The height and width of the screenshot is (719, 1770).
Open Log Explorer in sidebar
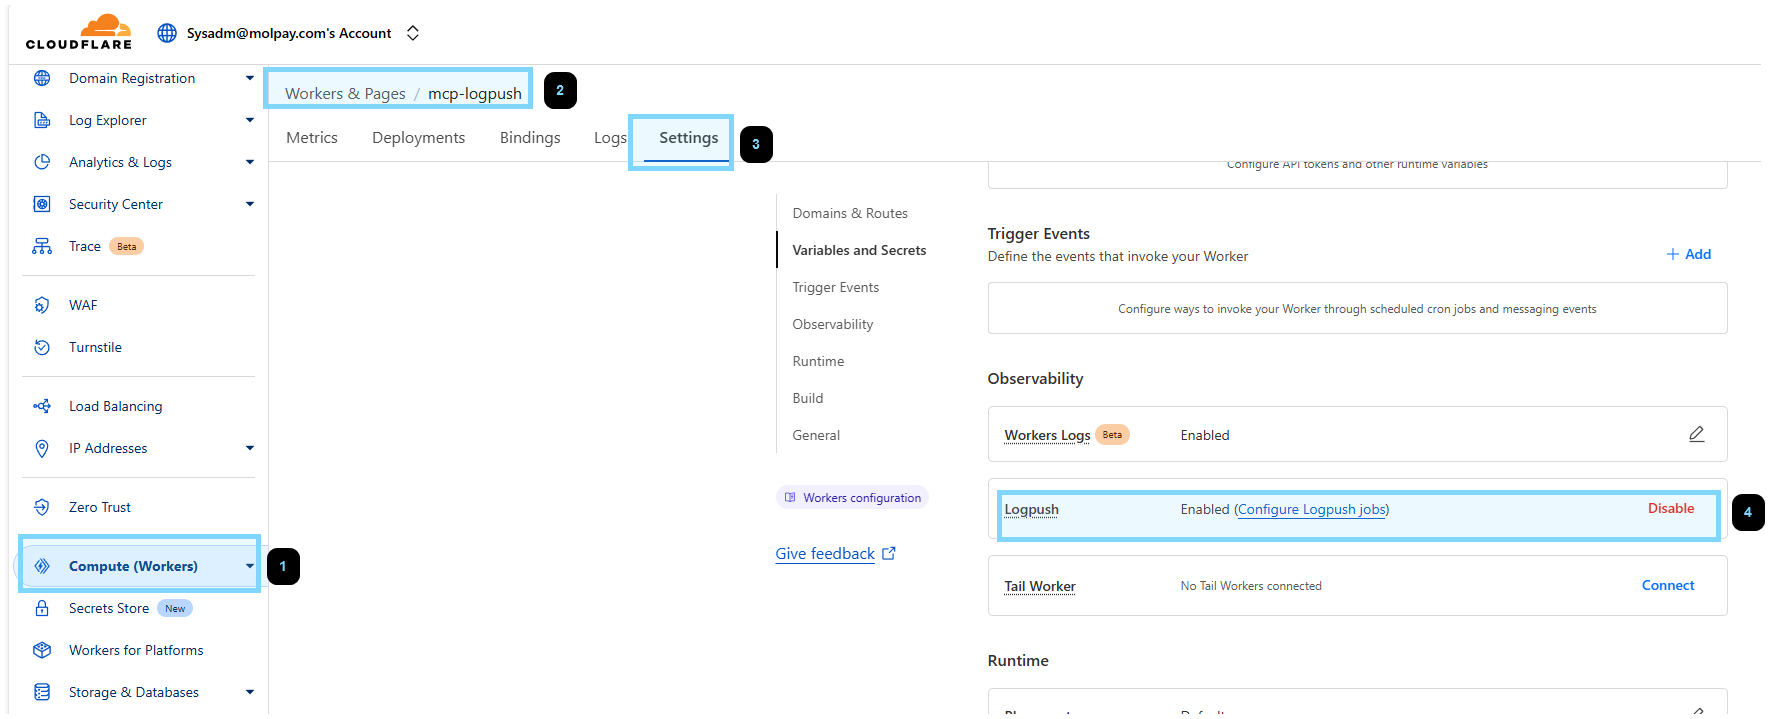[x=108, y=120]
